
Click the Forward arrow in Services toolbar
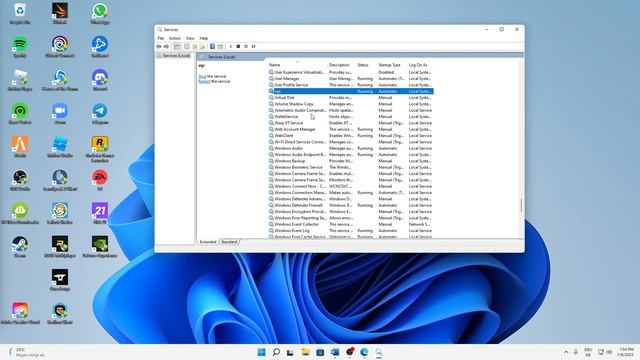point(166,47)
